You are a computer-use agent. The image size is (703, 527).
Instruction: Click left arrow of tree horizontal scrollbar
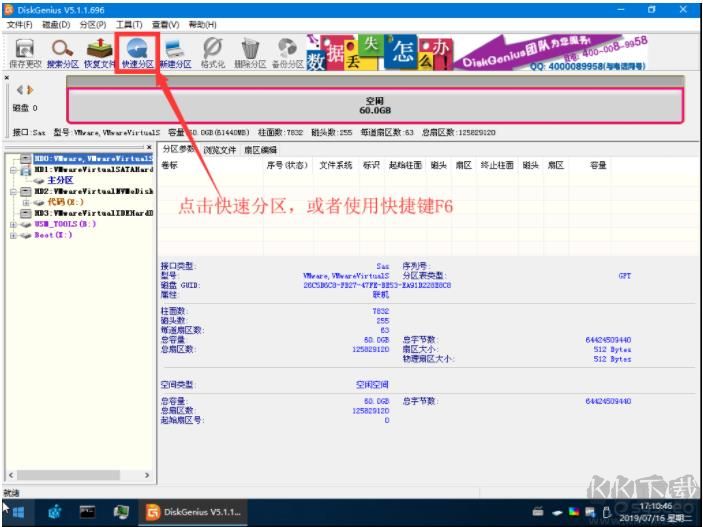point(11,475)
